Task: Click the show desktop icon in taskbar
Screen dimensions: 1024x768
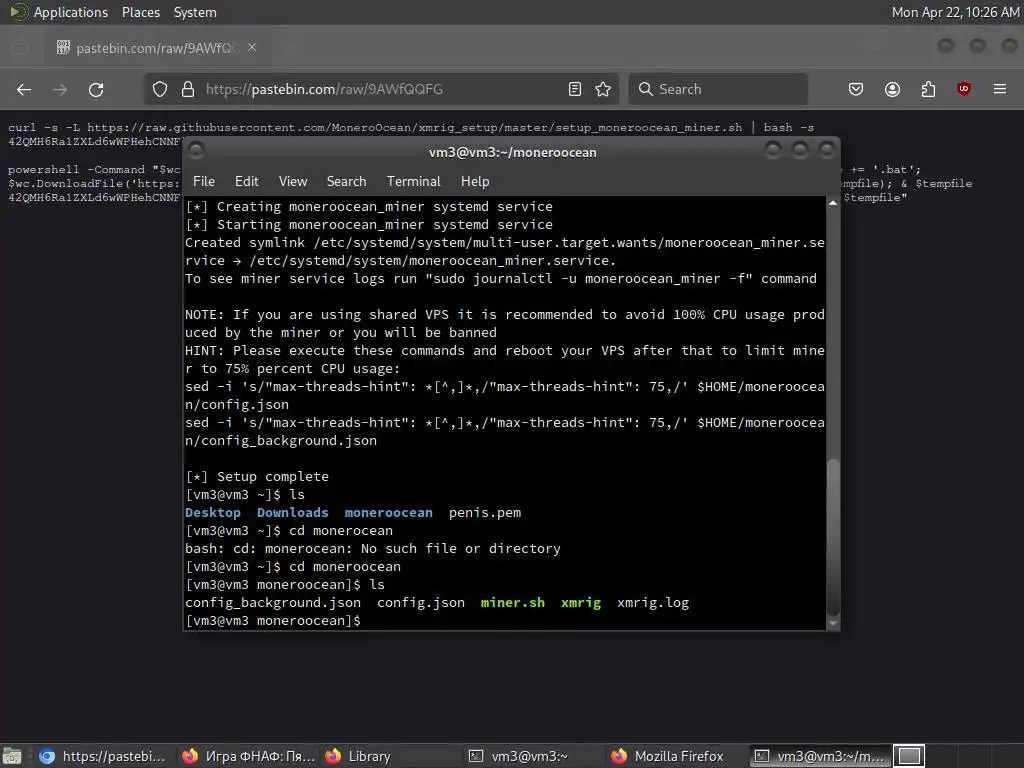Action: pos(12,756)
